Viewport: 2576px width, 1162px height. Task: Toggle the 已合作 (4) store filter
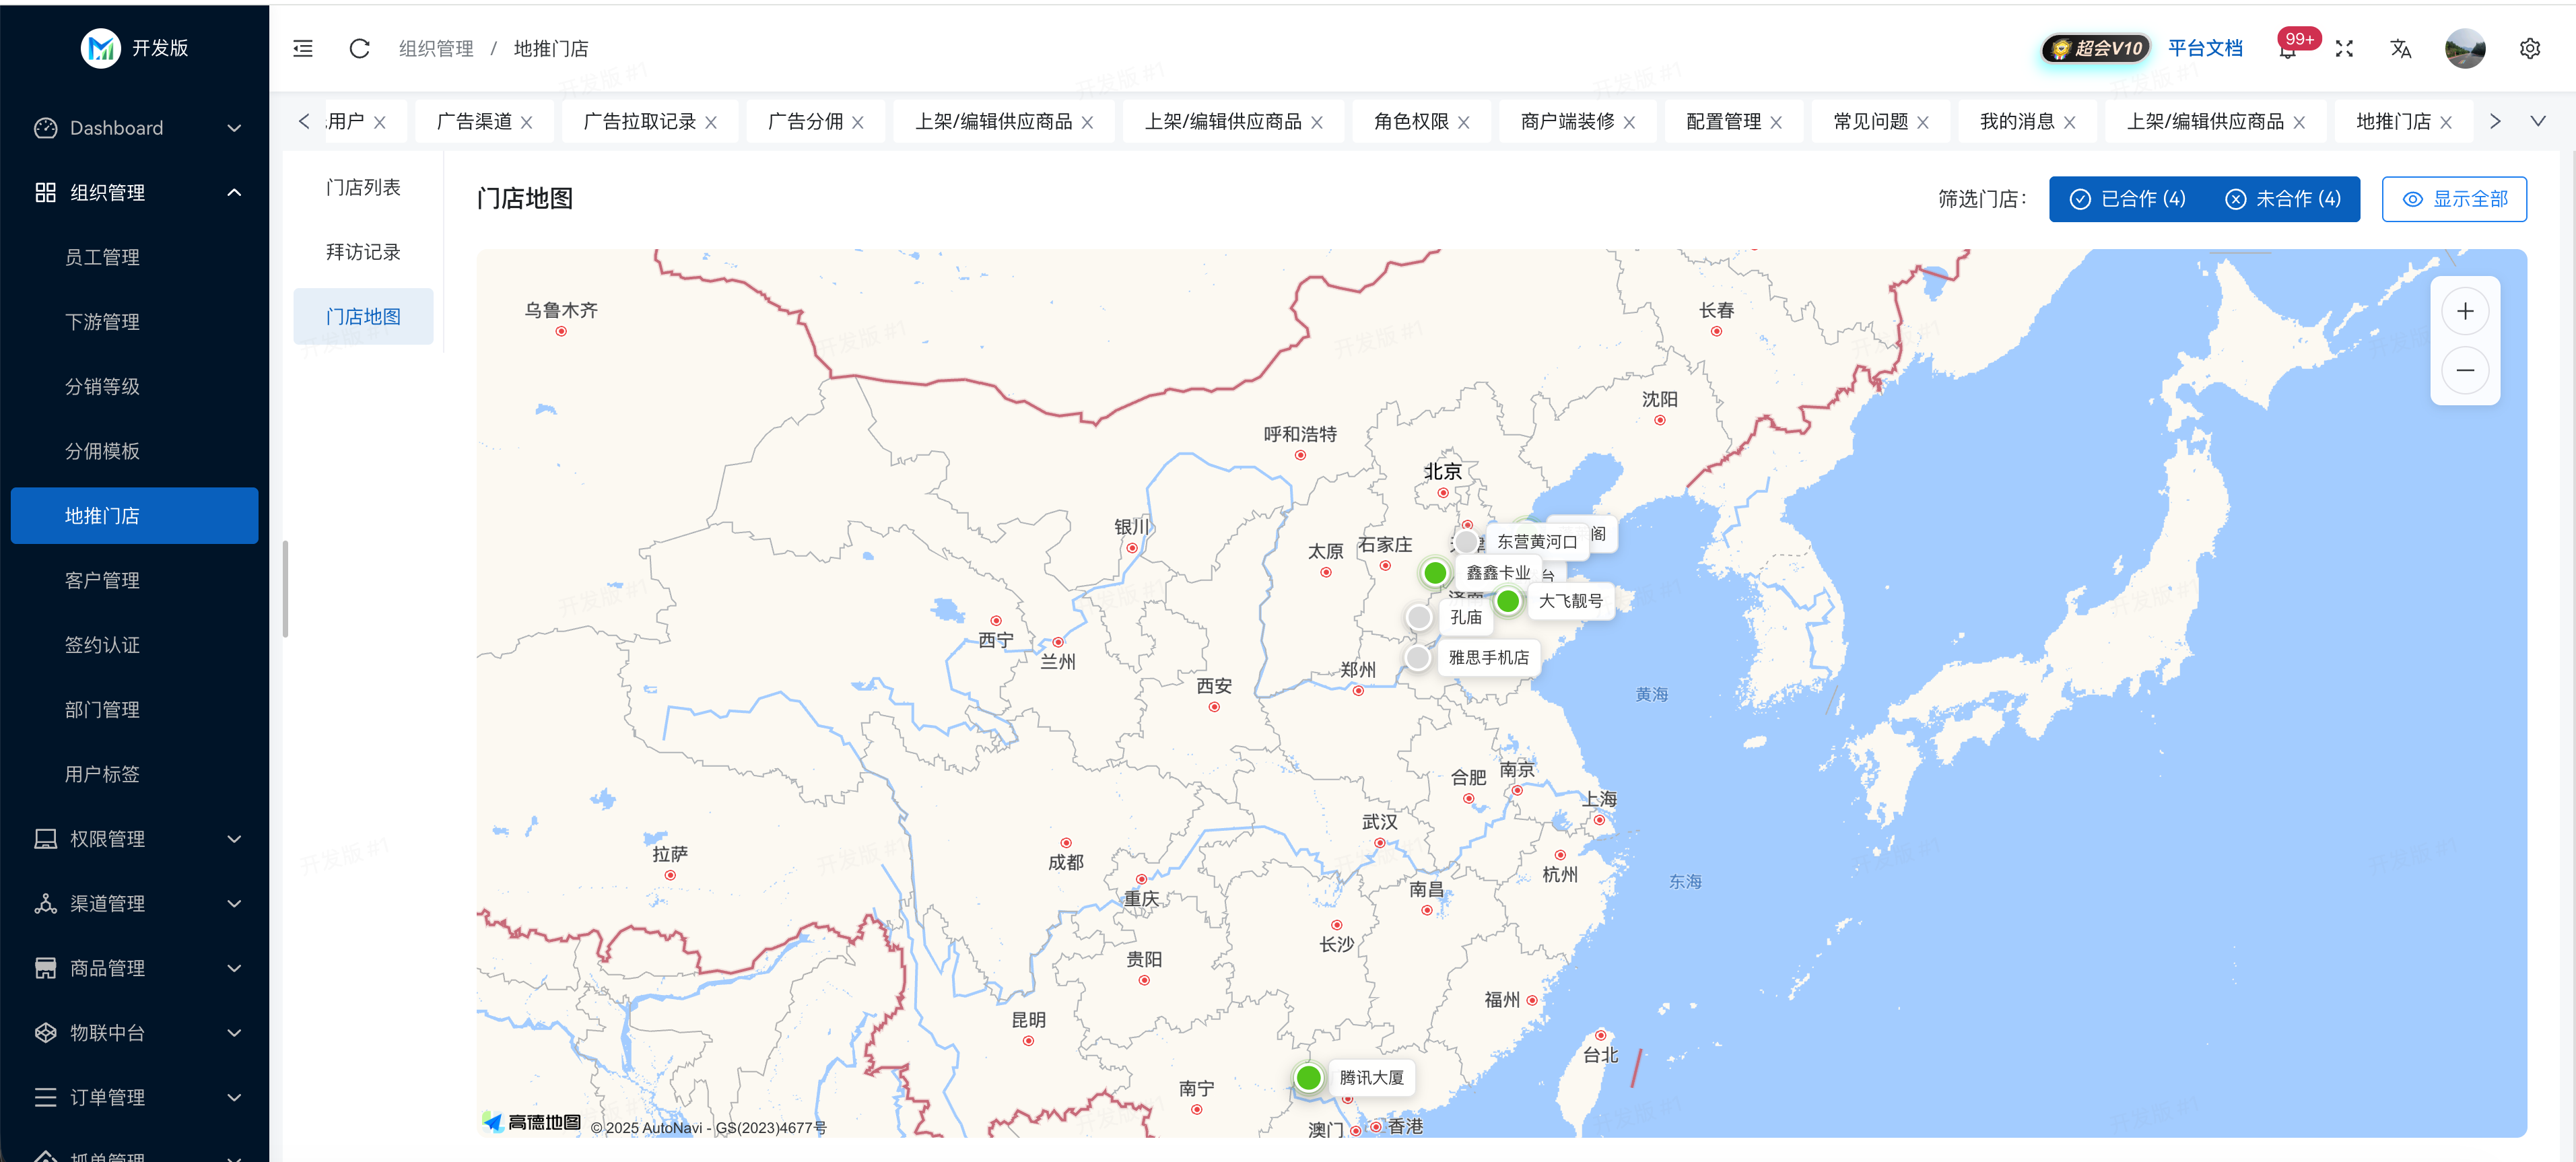click(x=2128, y=199)
